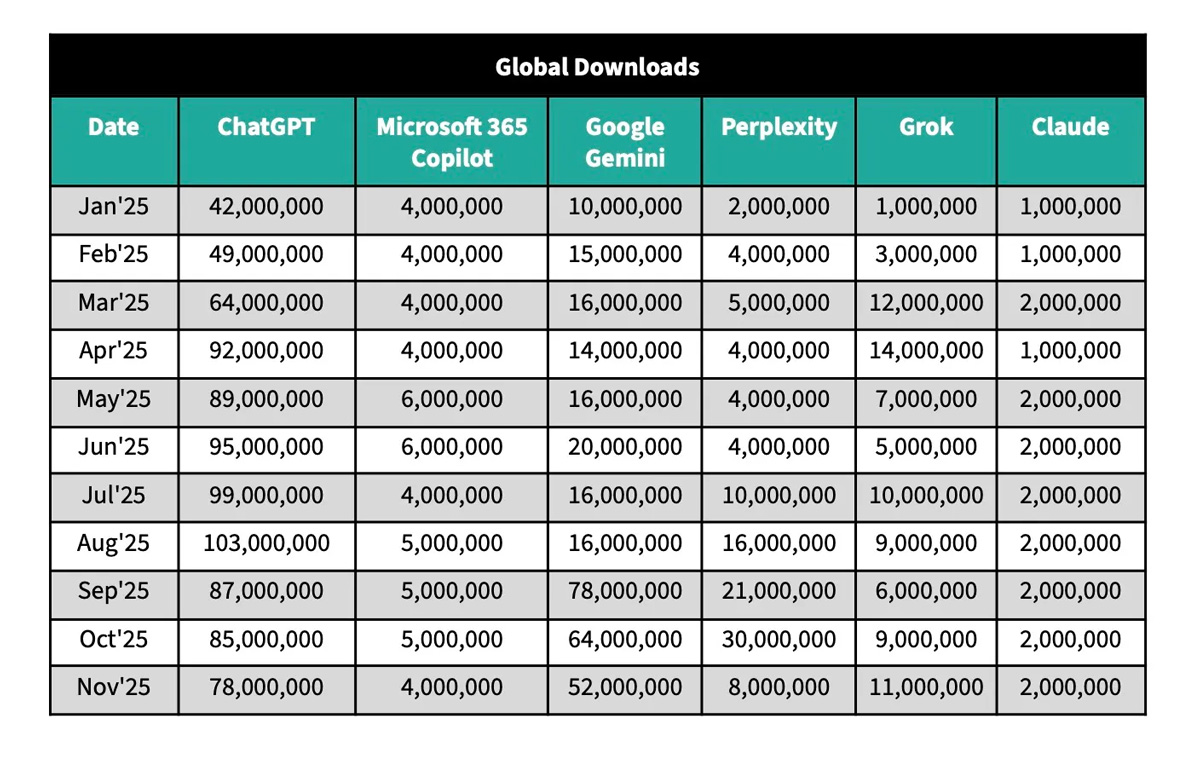Click the Nov'25 row label
The image size is (1200, 779).
coord(113,687)
